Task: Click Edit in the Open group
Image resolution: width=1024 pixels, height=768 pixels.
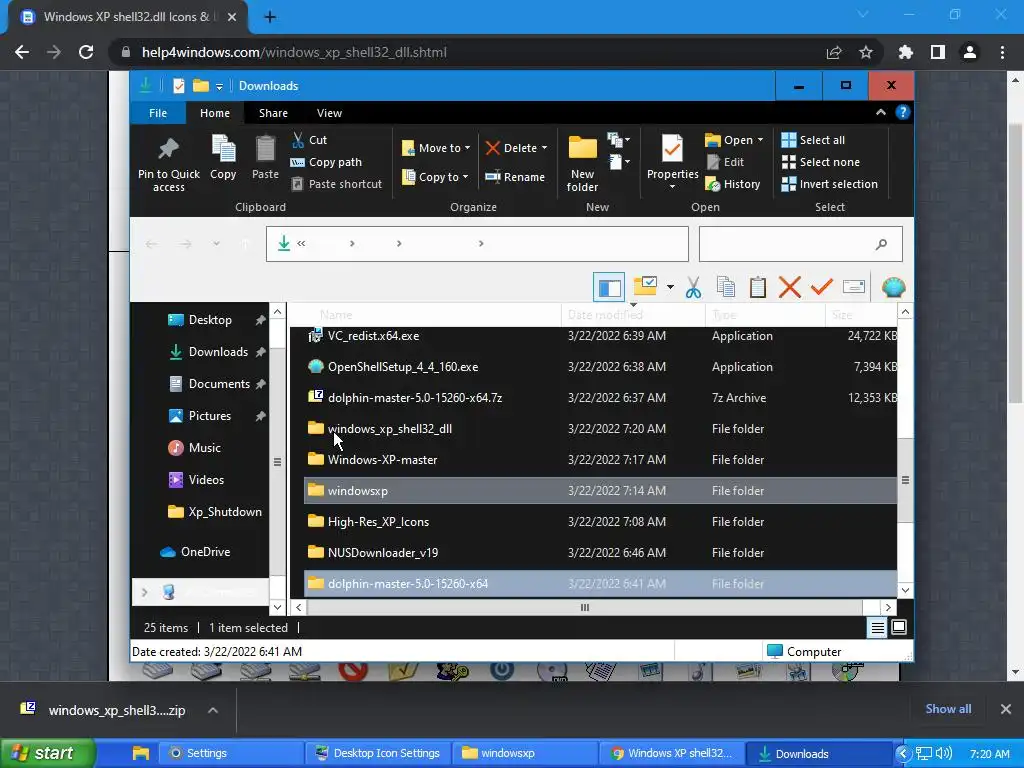Action: [x=725, y=162]
